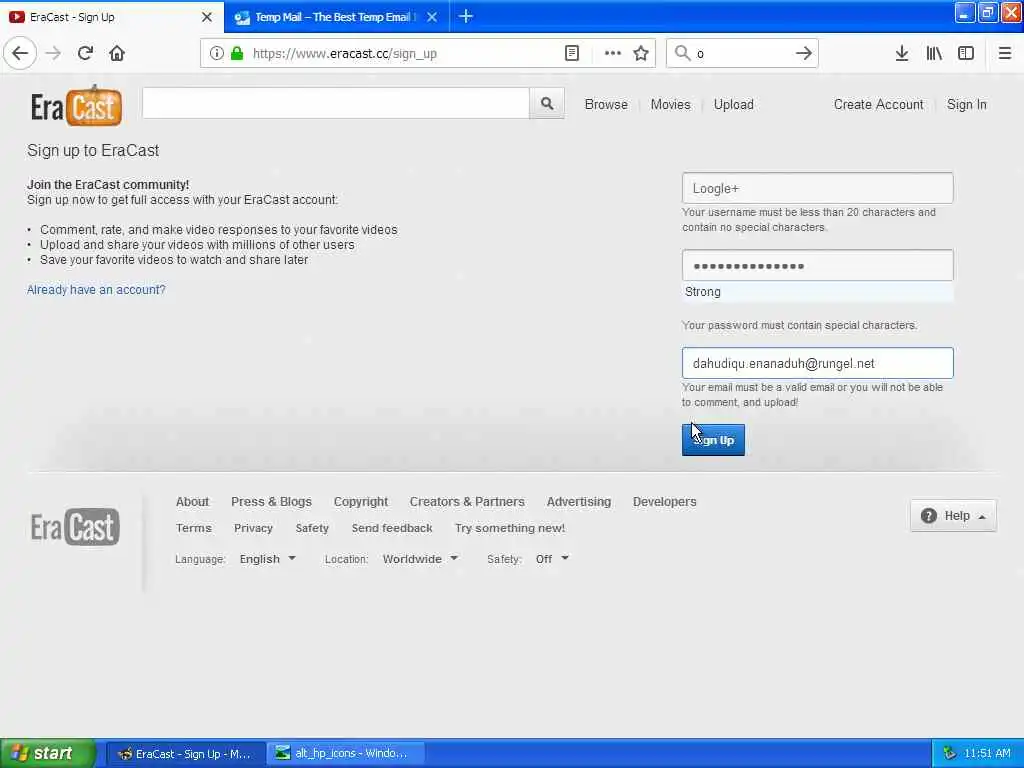Click the EraCast logo in header

76,105
